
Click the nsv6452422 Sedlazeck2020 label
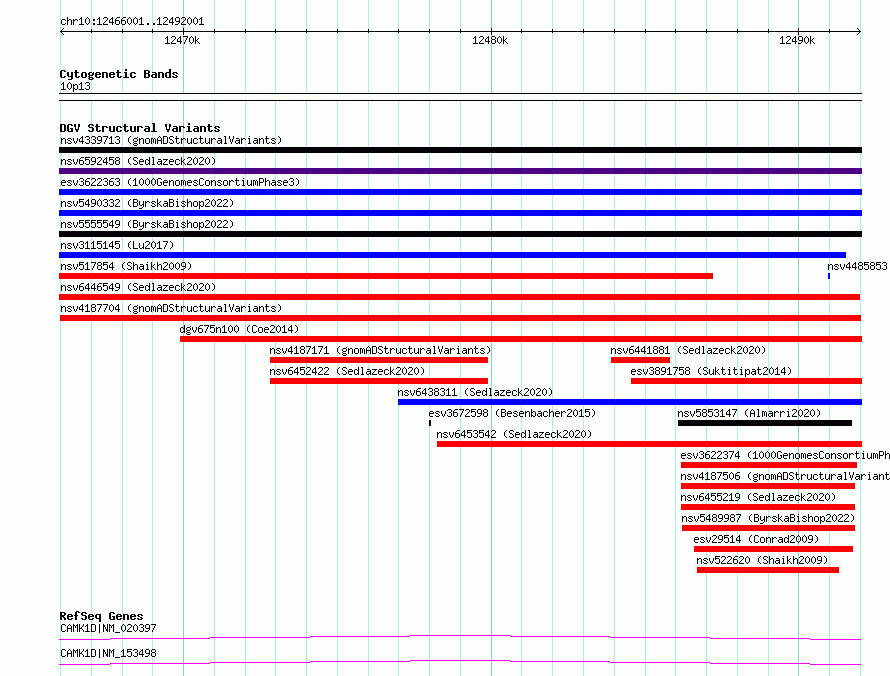coord(347,371)
